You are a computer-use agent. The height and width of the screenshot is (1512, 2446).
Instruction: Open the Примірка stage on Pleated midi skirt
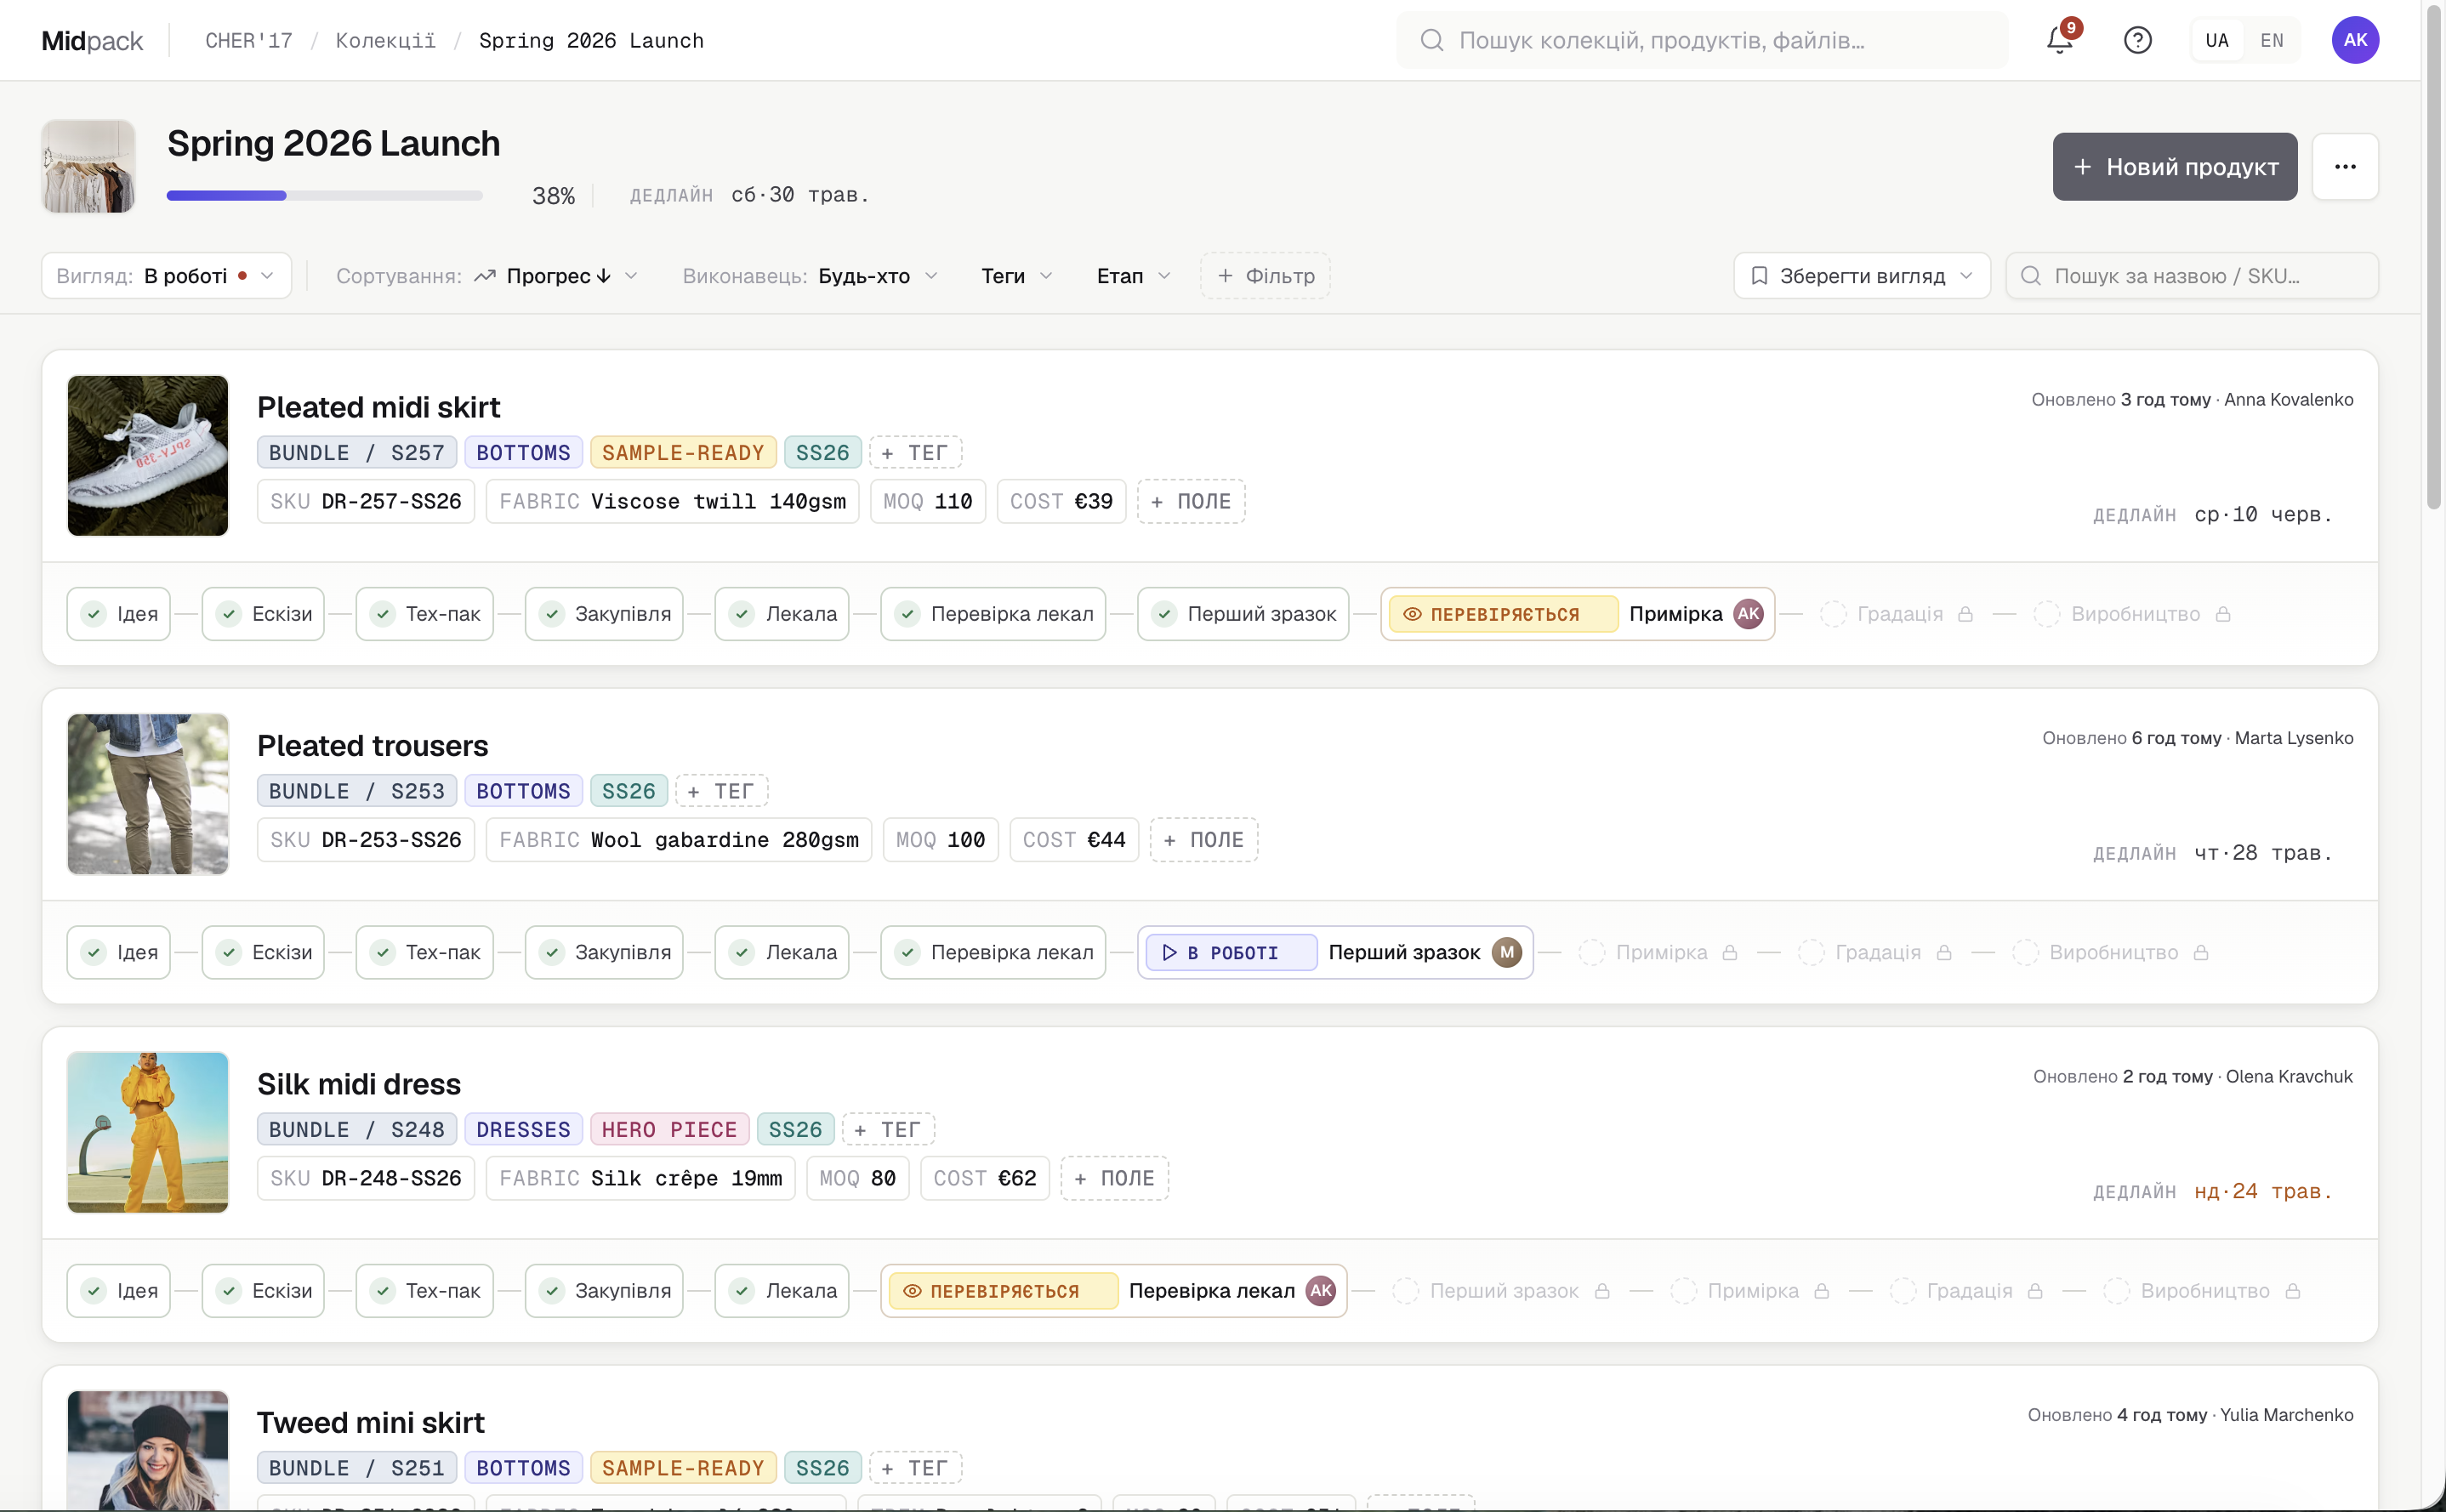[x=1577, y=614]
